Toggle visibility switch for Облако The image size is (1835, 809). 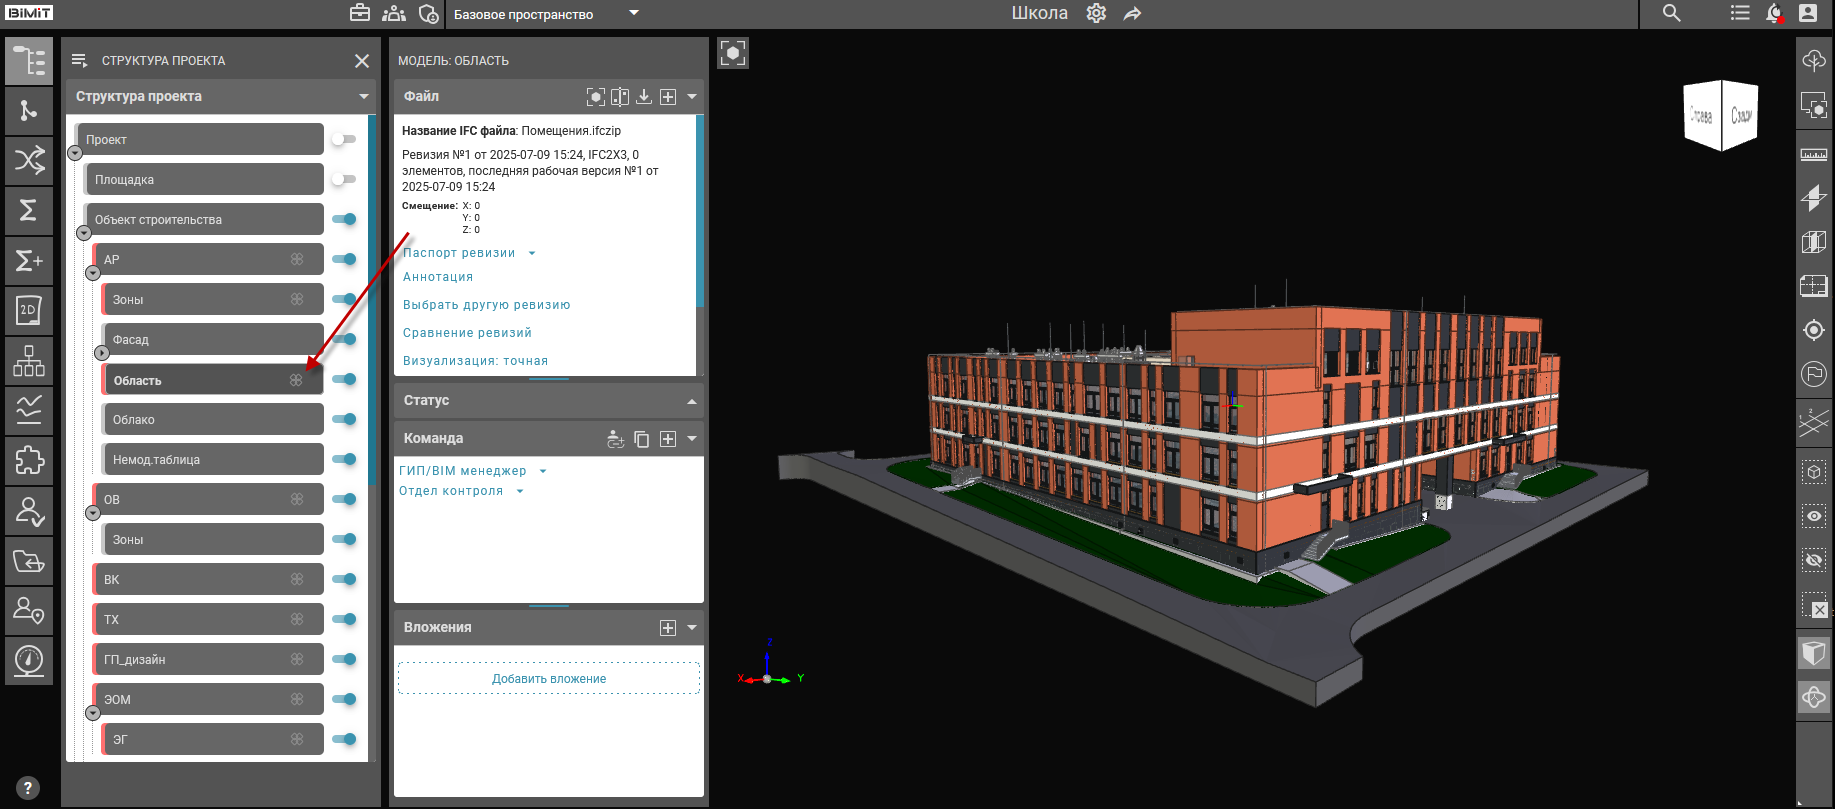[x=343, y=419]
